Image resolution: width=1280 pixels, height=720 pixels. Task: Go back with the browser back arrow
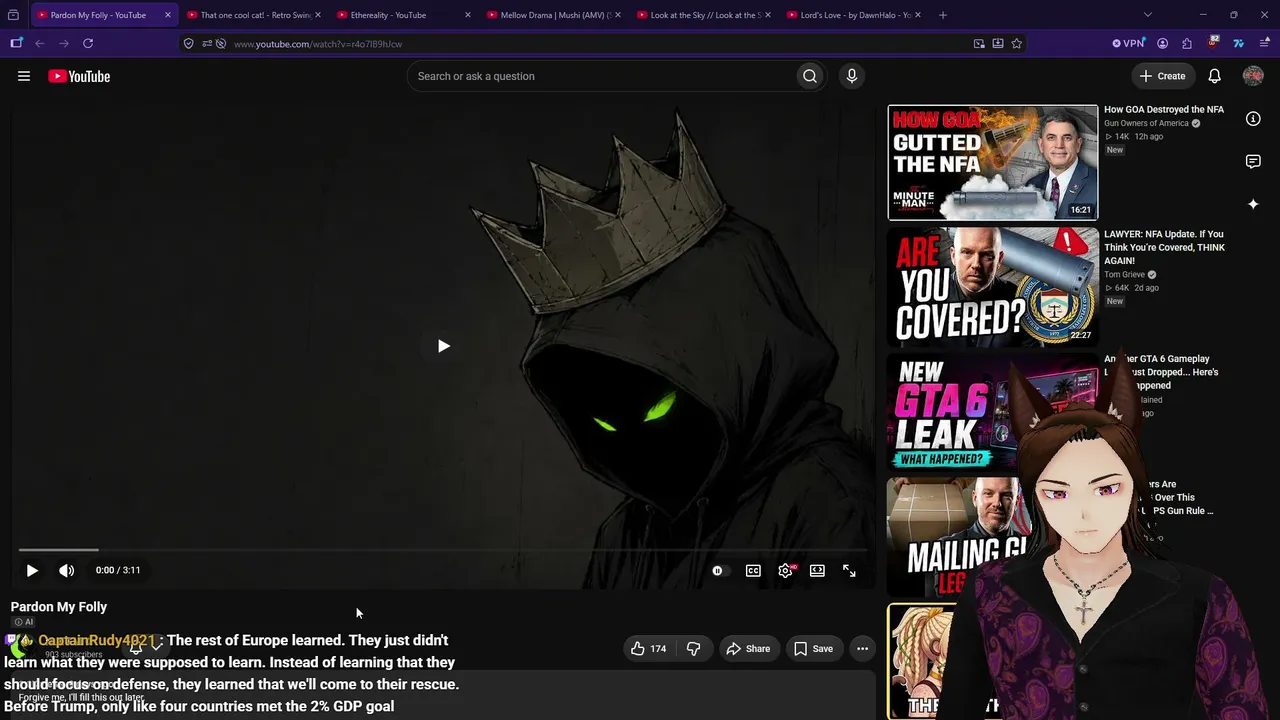(40, 43)
